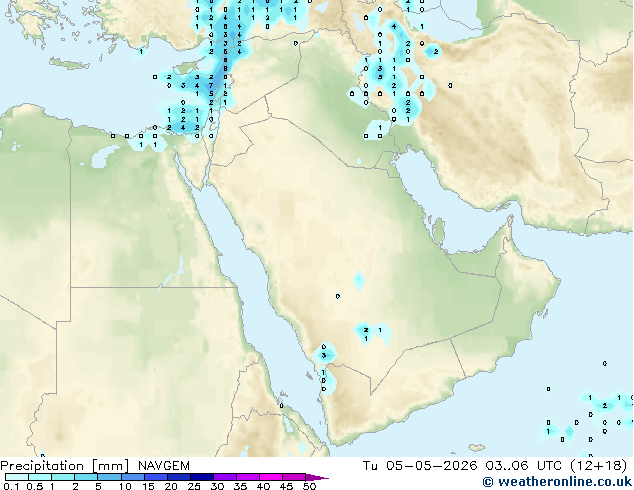Click the 0.5–1 mm legend swatch
The image size is (634, 490).
(40, 477)
